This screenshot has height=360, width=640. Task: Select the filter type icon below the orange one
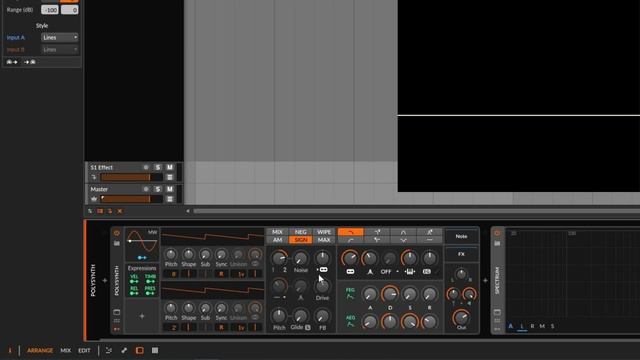point(351,240)
